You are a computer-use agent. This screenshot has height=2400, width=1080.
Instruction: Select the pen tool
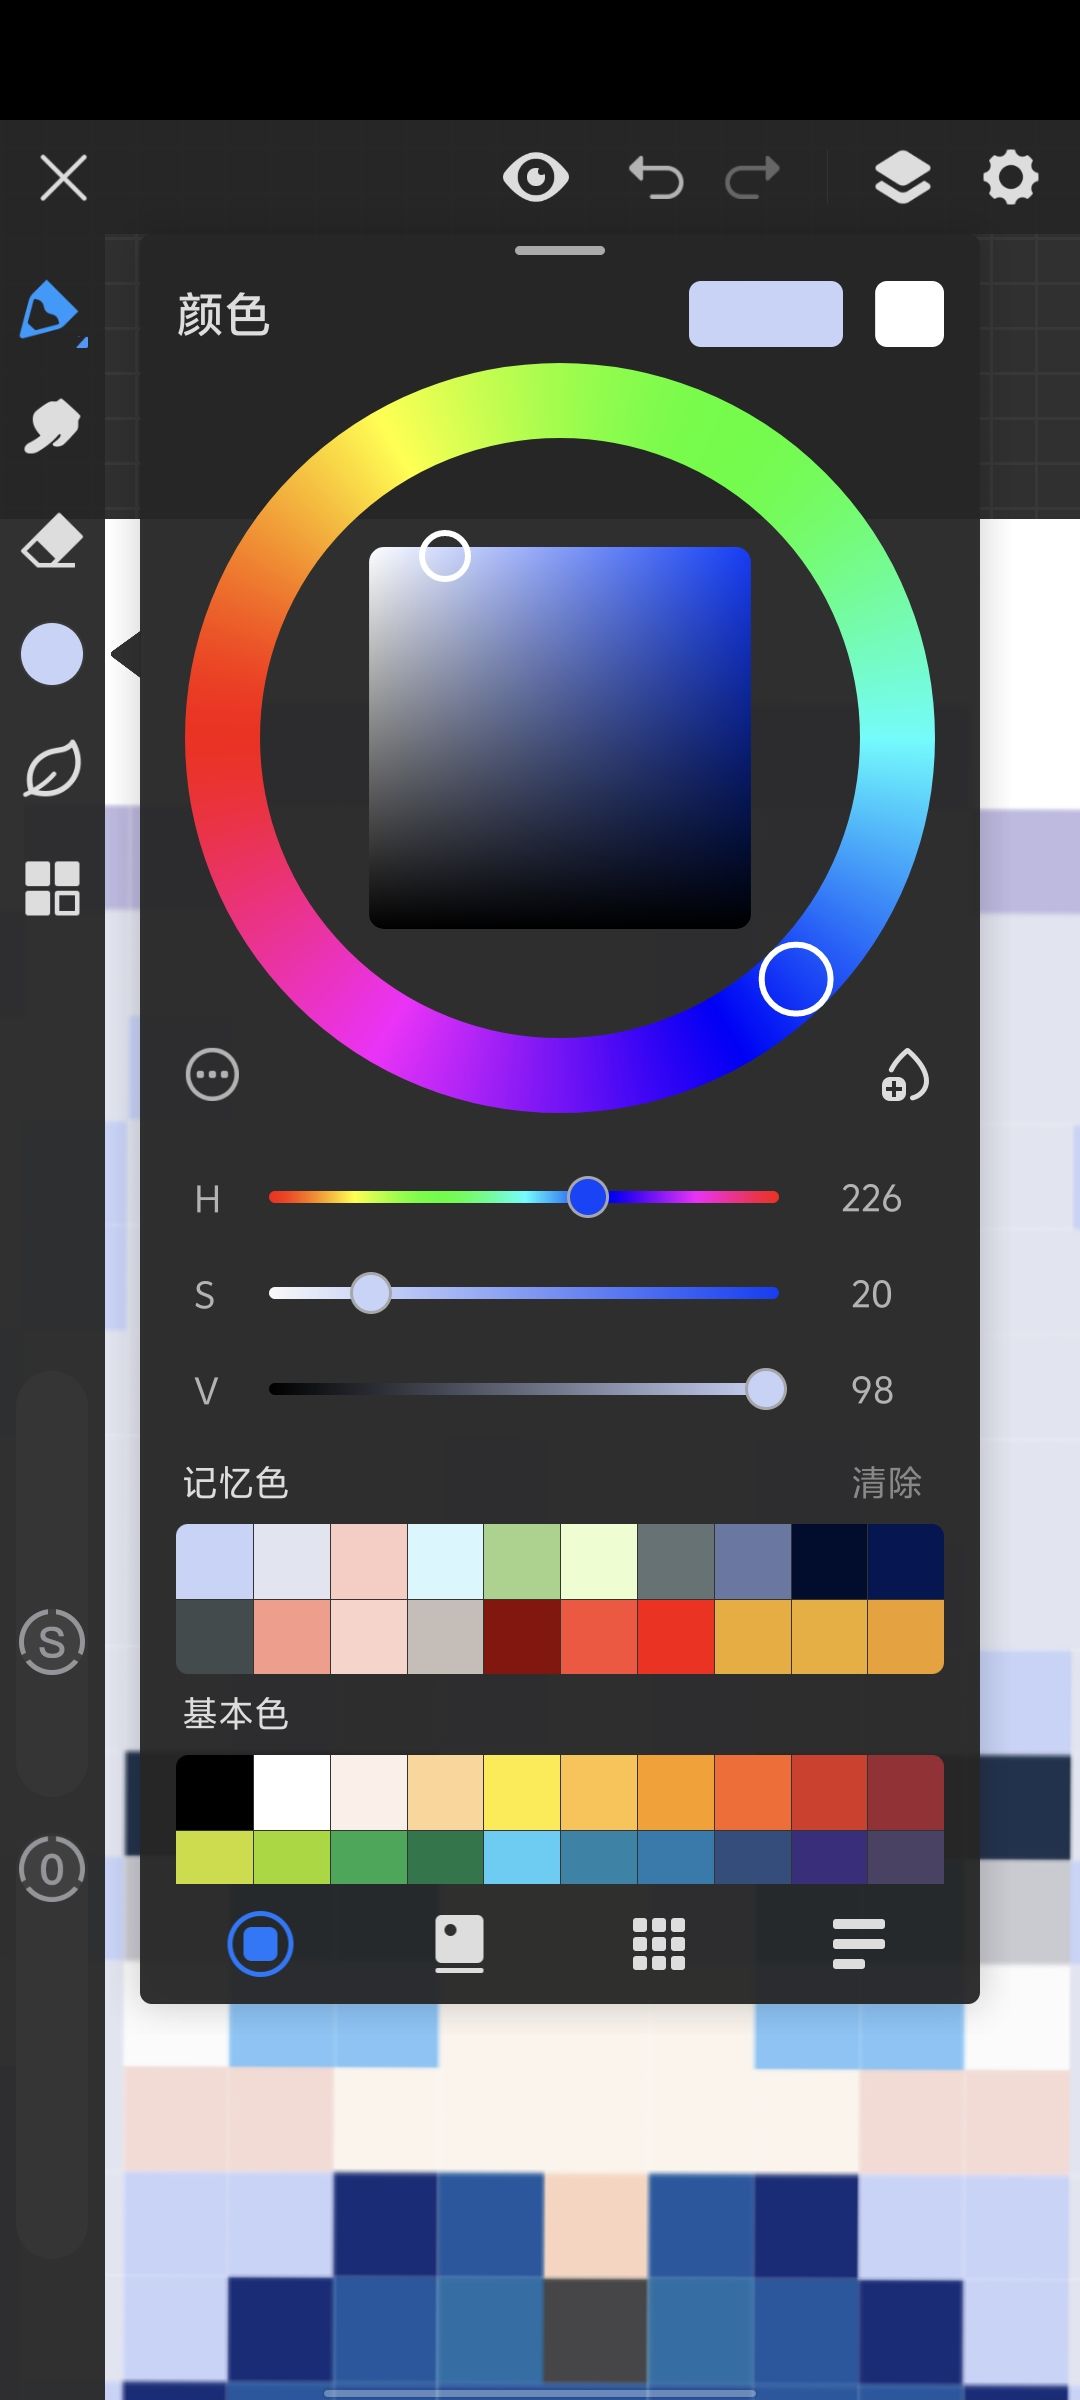coord(50,311)
